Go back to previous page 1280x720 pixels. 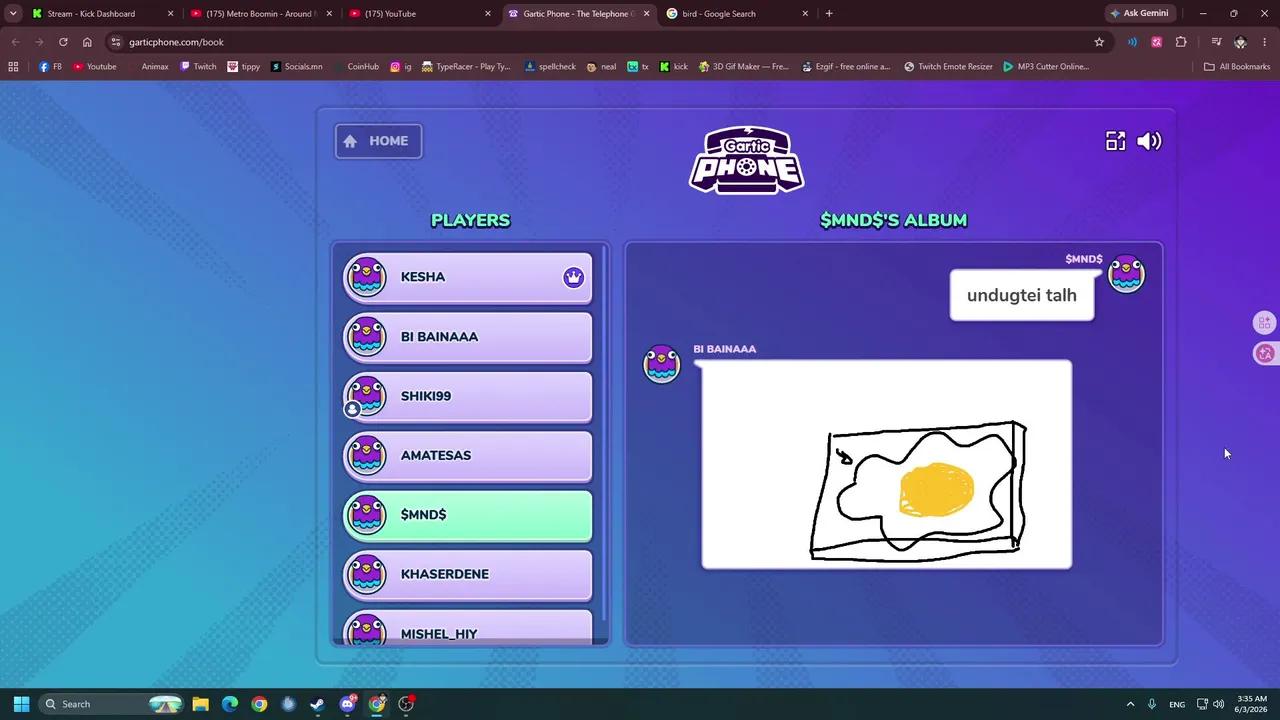[x=15, y=42]
